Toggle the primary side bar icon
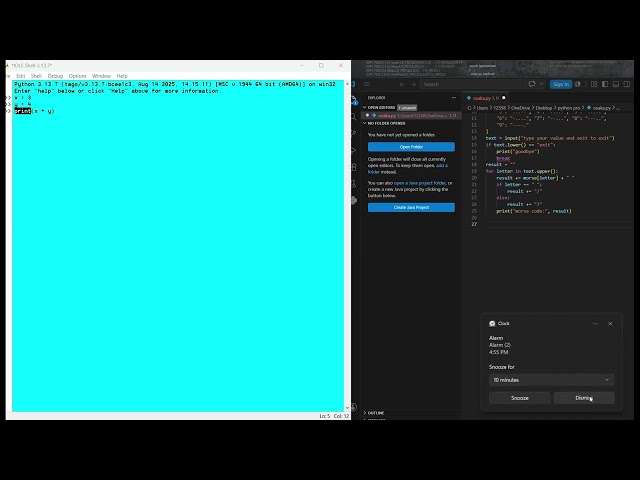The image size is (640, 480). [x=605, y=84]
